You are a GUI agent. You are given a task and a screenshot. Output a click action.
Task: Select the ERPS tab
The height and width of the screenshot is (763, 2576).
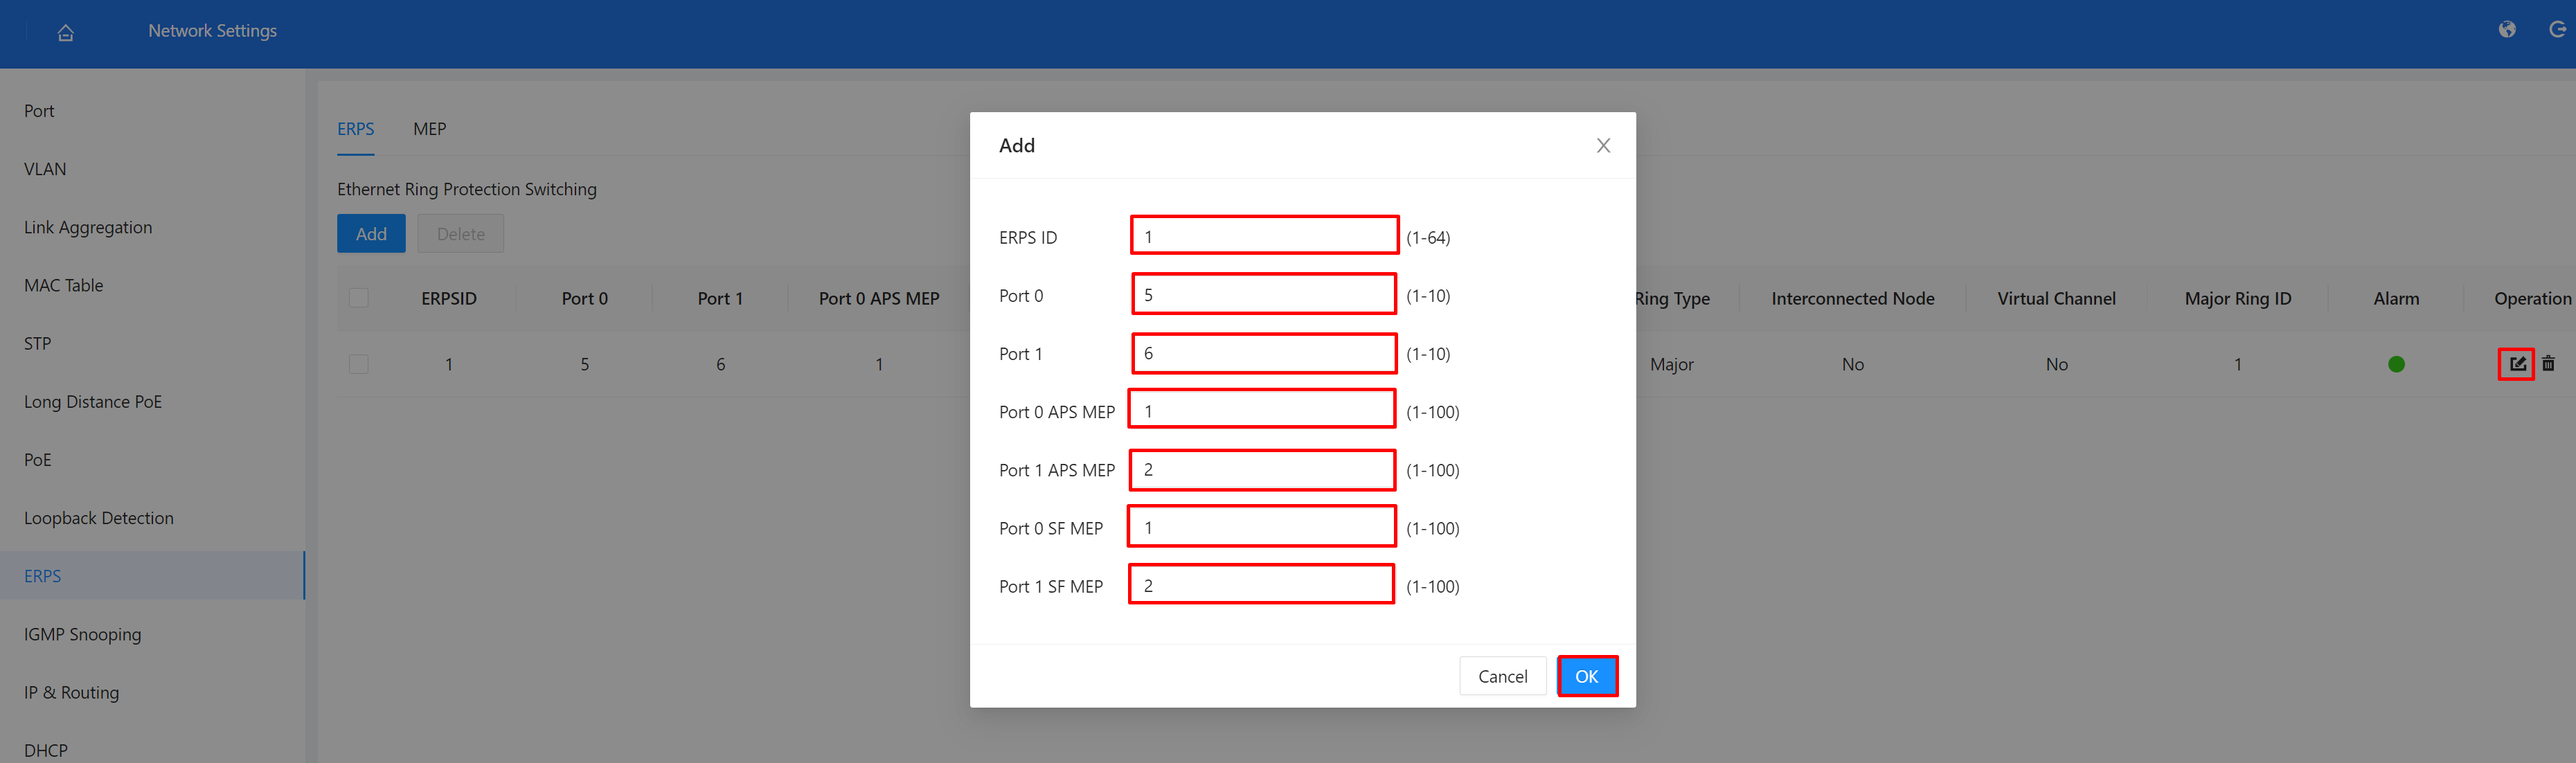point(356,129)
